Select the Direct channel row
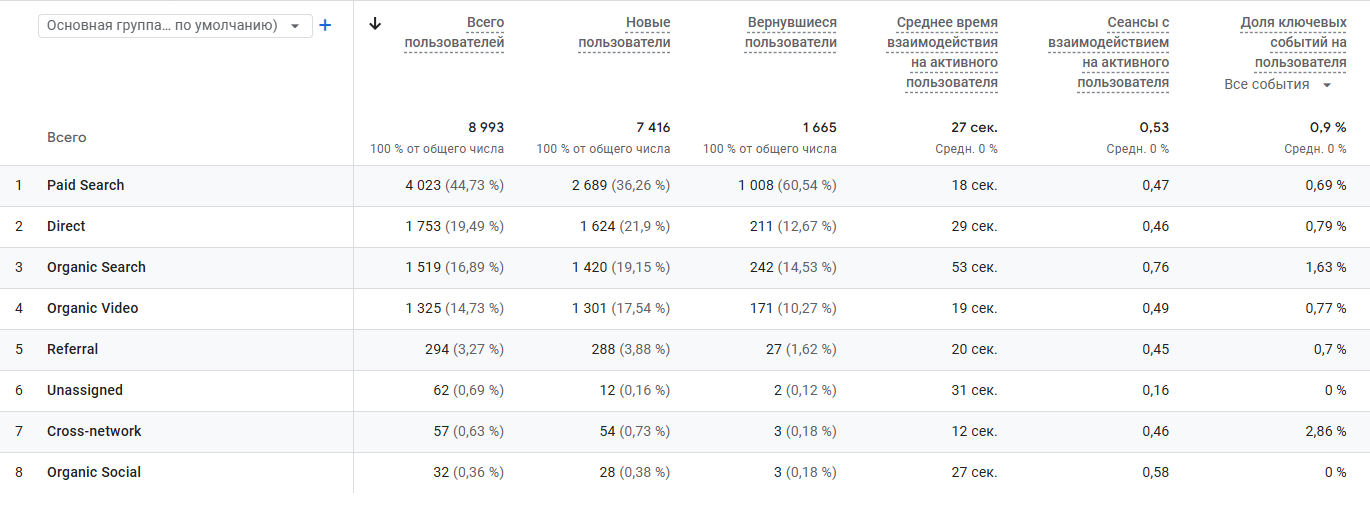 click(66, 226)
